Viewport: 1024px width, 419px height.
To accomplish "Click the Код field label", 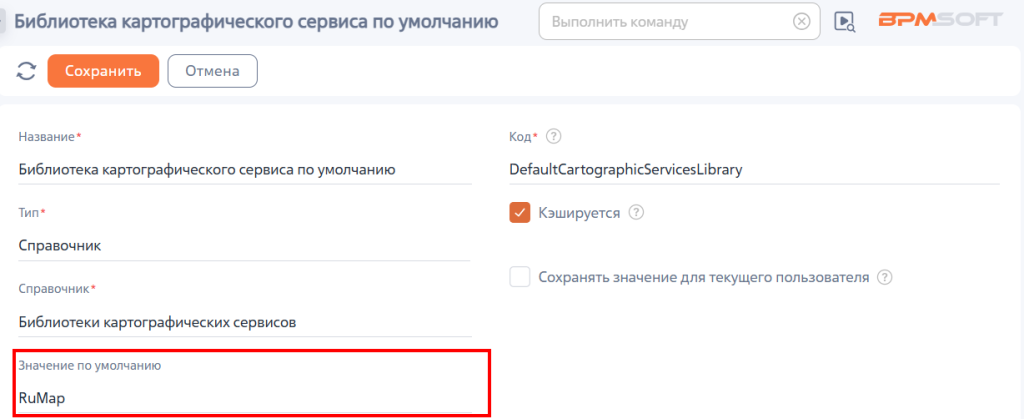I will click(x=521, y=137).
